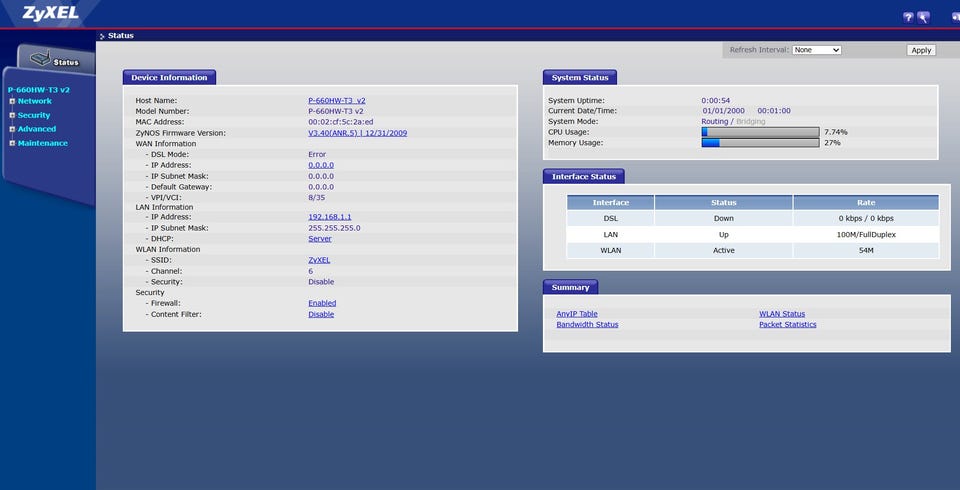
Task: Open the WLAN Status link
Action: [x=782, y=314]
